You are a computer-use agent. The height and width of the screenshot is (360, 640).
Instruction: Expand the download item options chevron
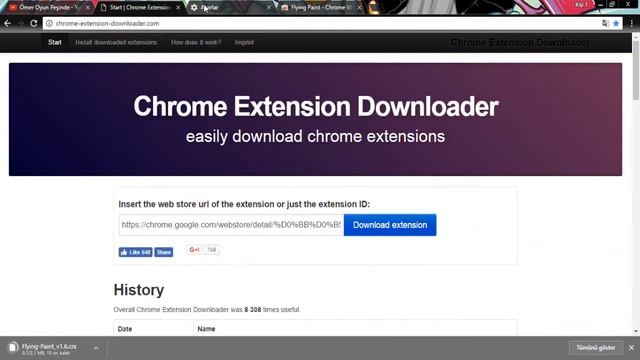[96, 348]
